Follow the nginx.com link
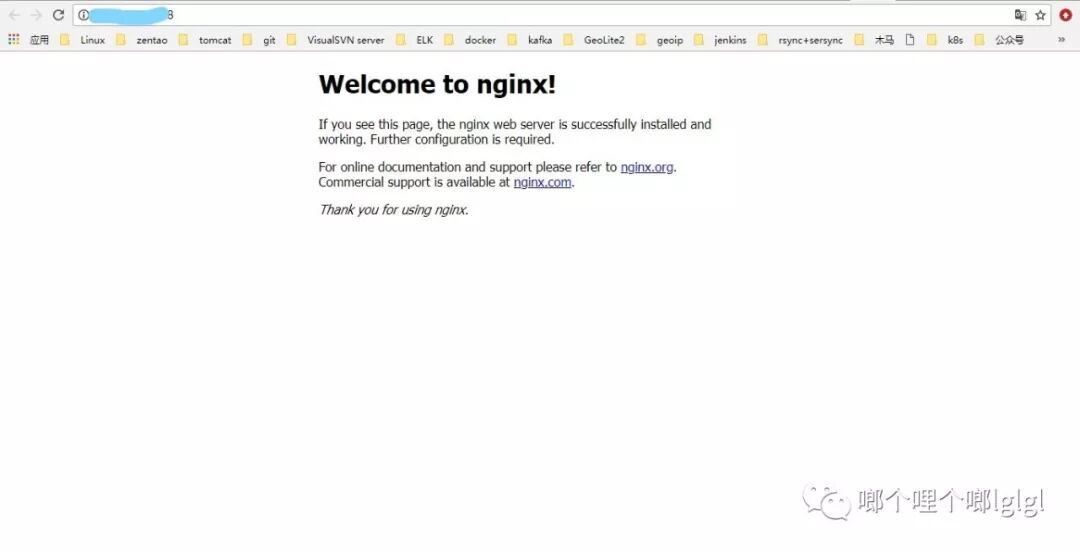Screen dimensions: 1080x552 tap(542, 183)
